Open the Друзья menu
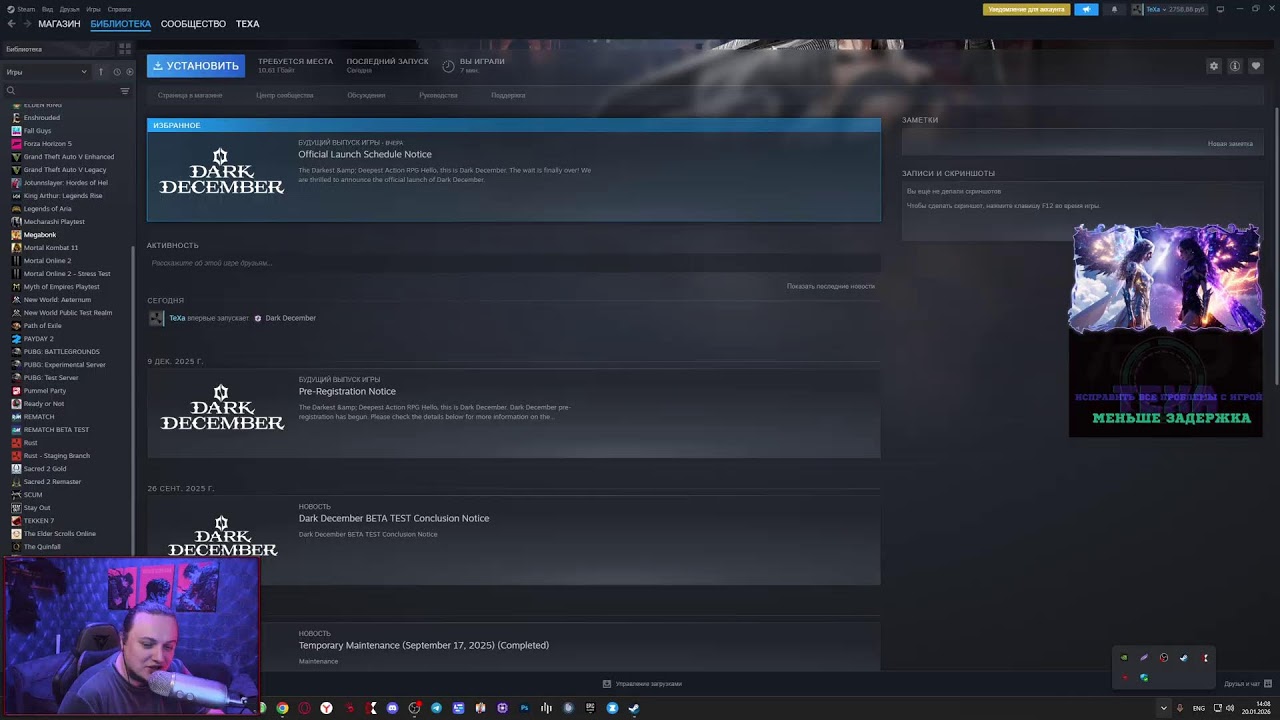This screenshot has width=1280, height=720. coord(69,9)
